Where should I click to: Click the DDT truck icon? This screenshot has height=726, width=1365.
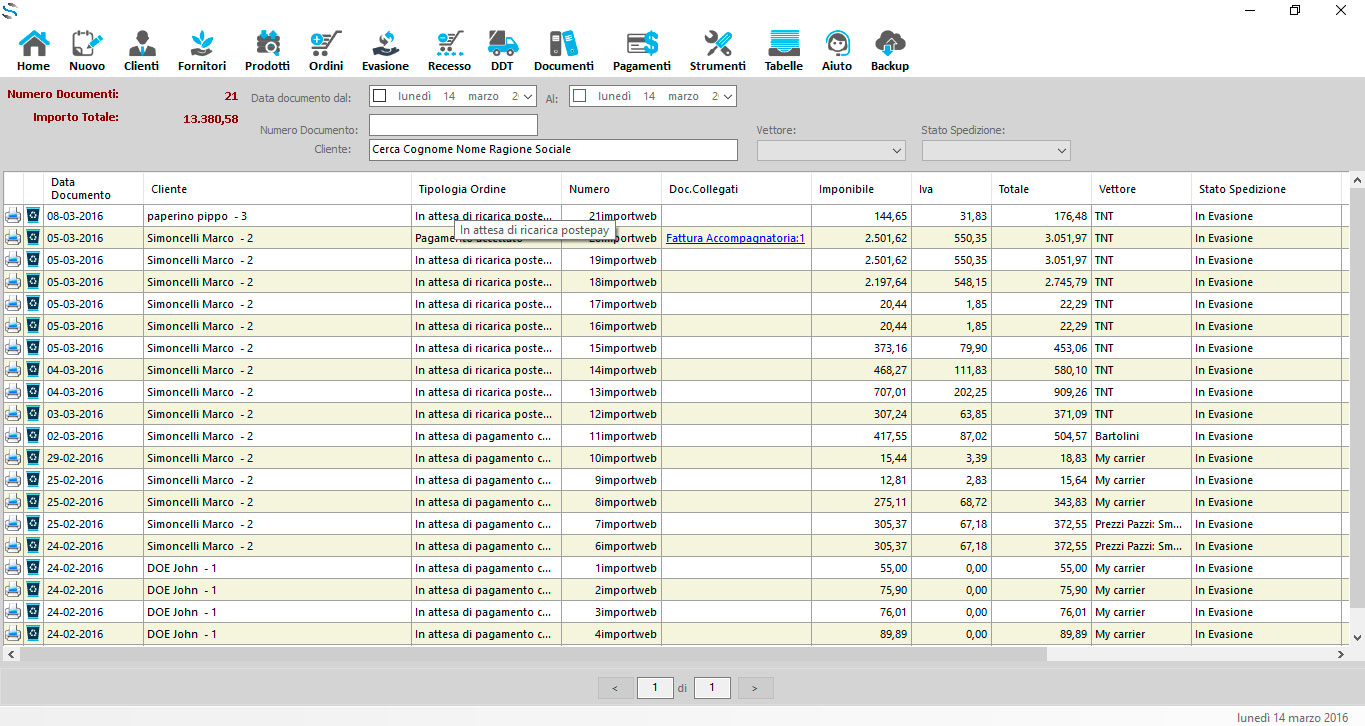pyautogui.click(x=502, y=50)
